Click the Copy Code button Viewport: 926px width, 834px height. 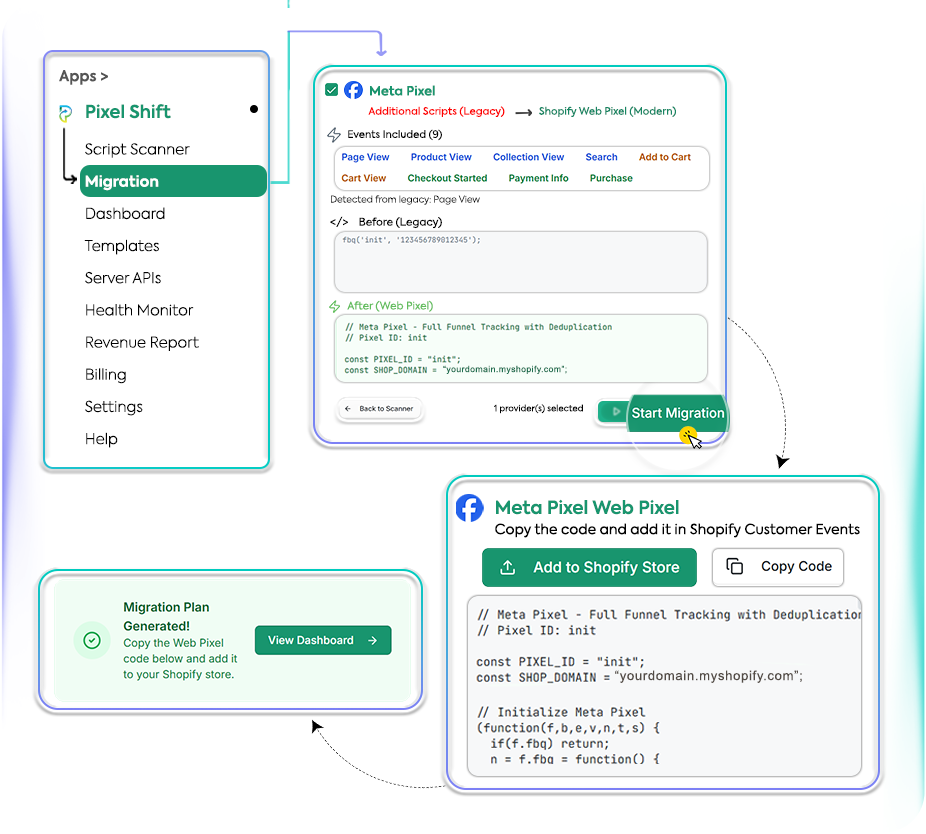point(778,567)
